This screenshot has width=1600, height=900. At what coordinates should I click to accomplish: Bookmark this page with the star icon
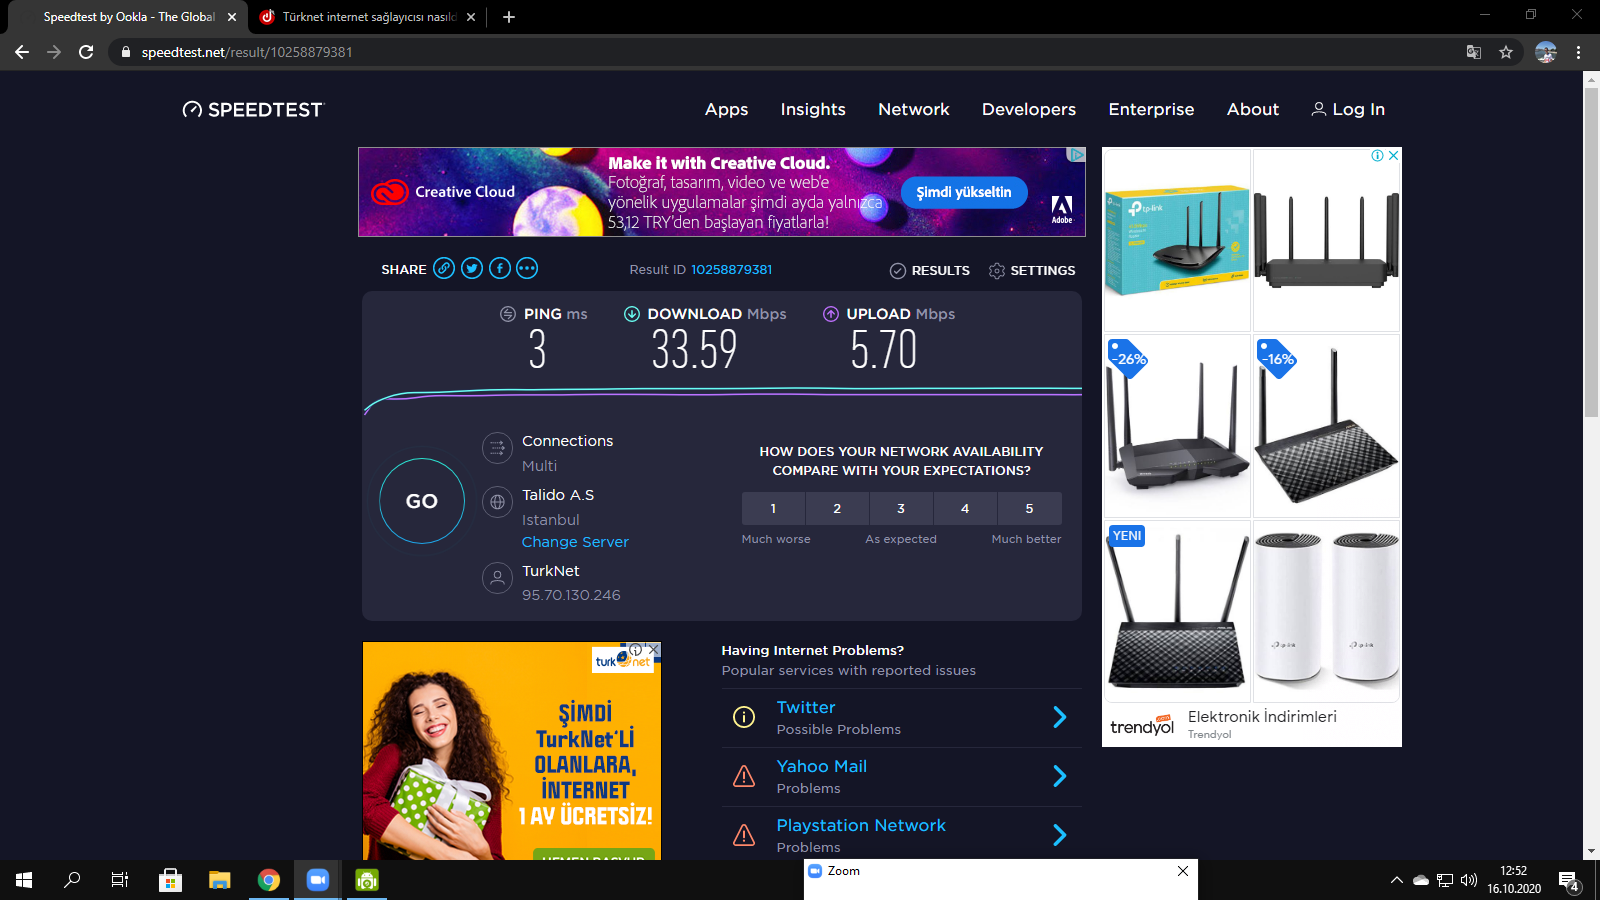point(1506,52)
